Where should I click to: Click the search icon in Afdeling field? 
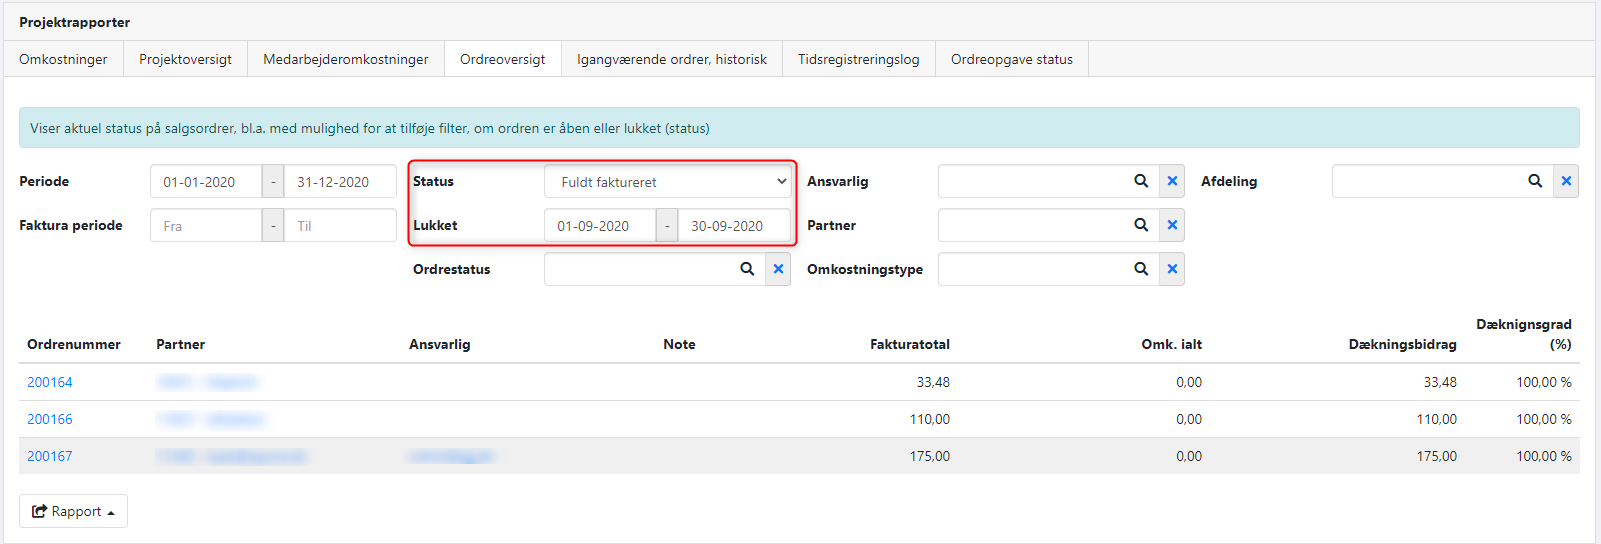pyautogui.click(x=1534, y=181)
